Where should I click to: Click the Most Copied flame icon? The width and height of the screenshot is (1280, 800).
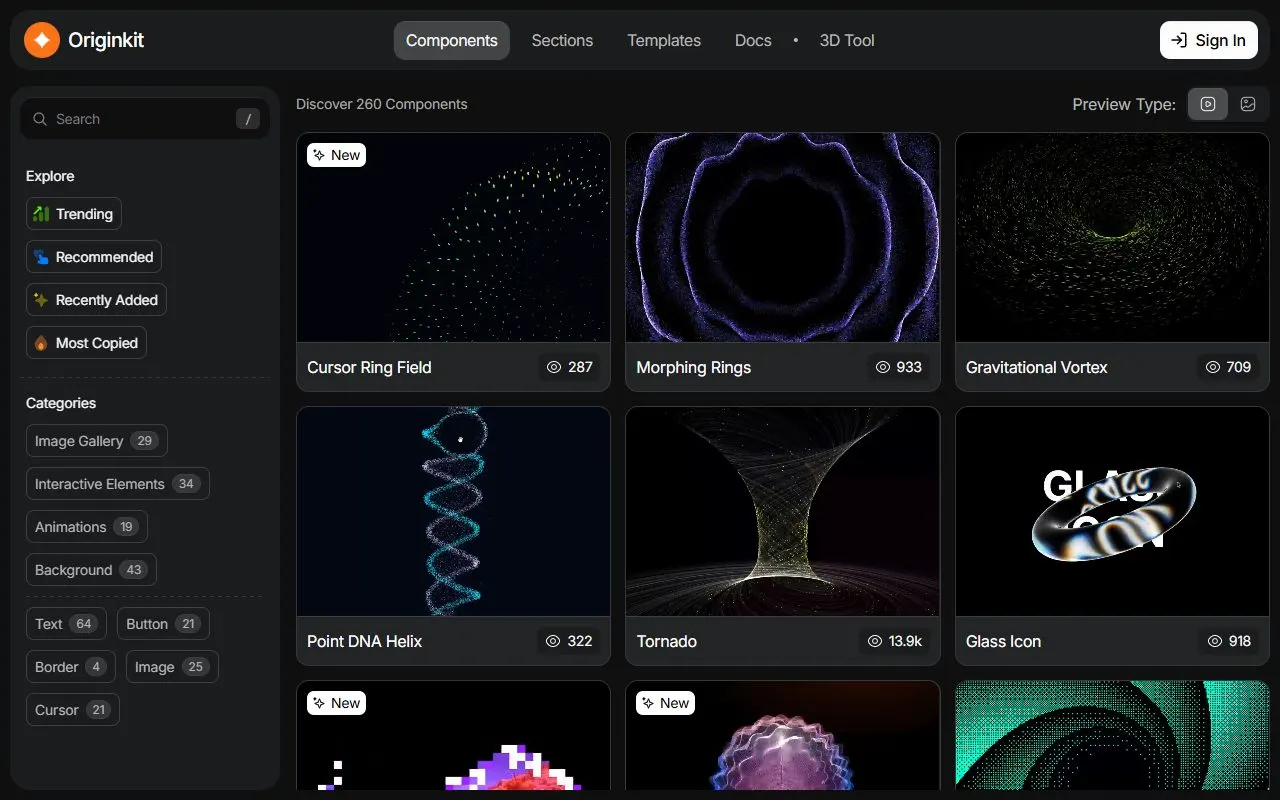pos(41,343)
